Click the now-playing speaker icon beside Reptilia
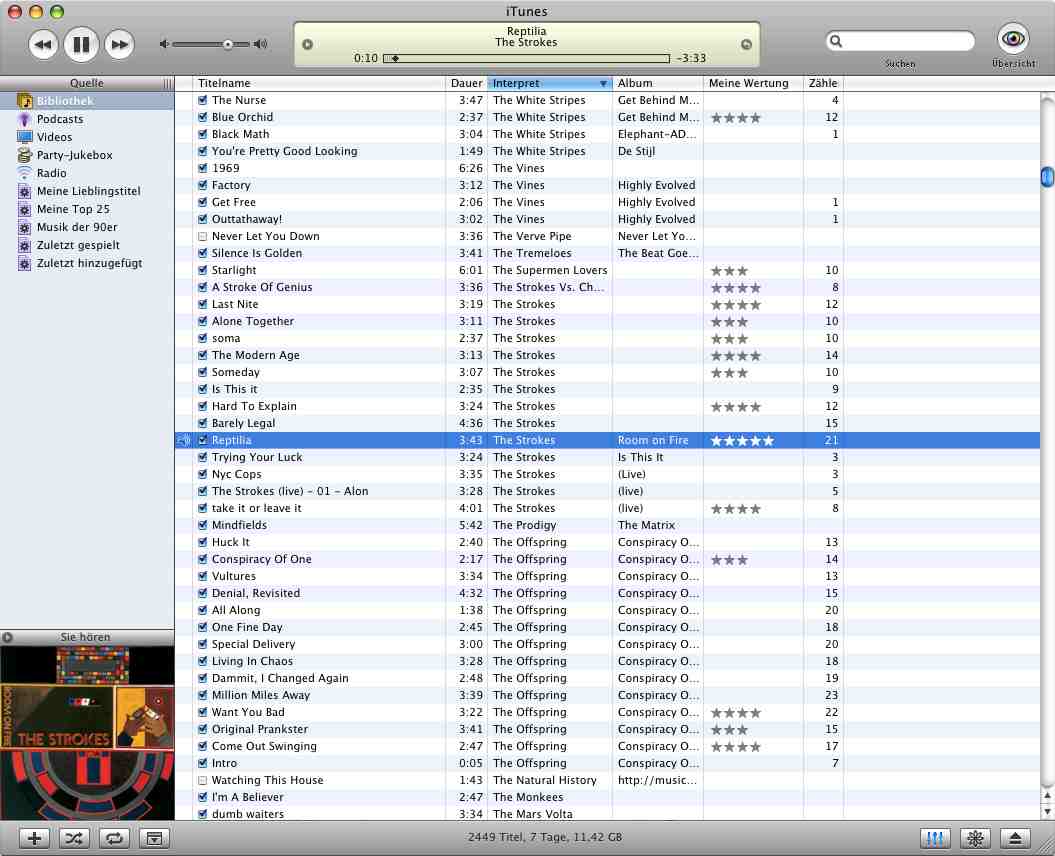Viewport: 1055px width, 856px height. (184, 441)
